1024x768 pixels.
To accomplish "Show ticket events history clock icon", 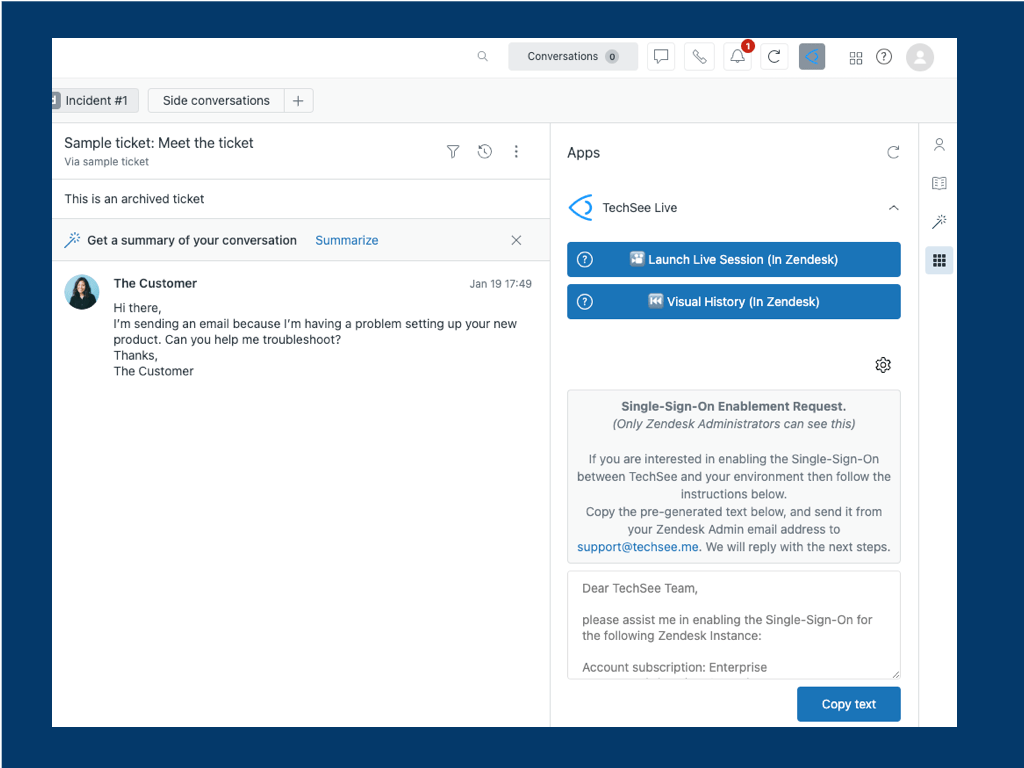I will (485, 152).
